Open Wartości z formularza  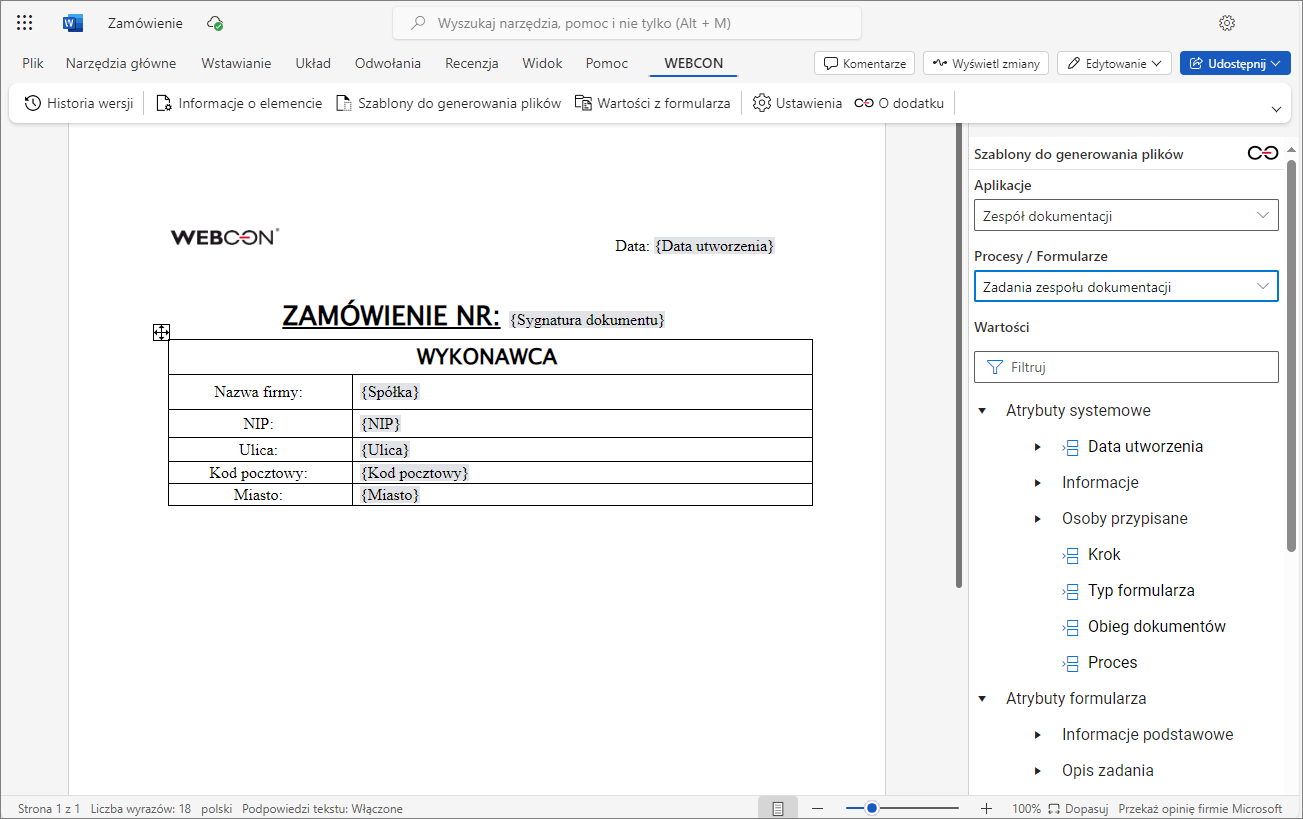click(652, 103)
